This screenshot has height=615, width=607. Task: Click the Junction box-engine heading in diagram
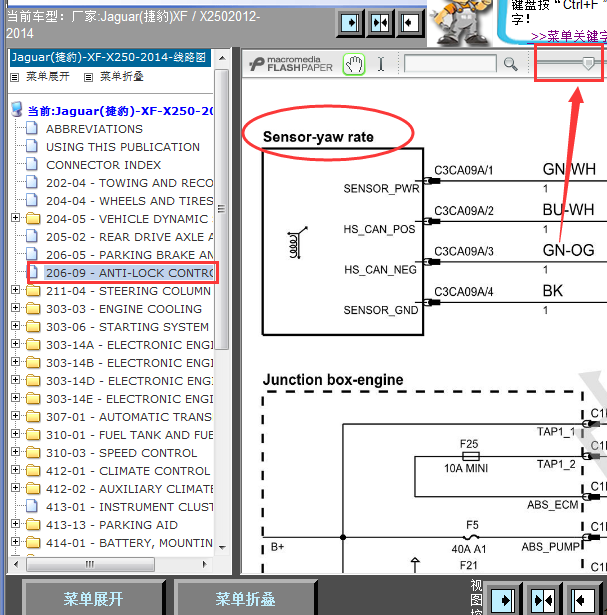(333, 380)
